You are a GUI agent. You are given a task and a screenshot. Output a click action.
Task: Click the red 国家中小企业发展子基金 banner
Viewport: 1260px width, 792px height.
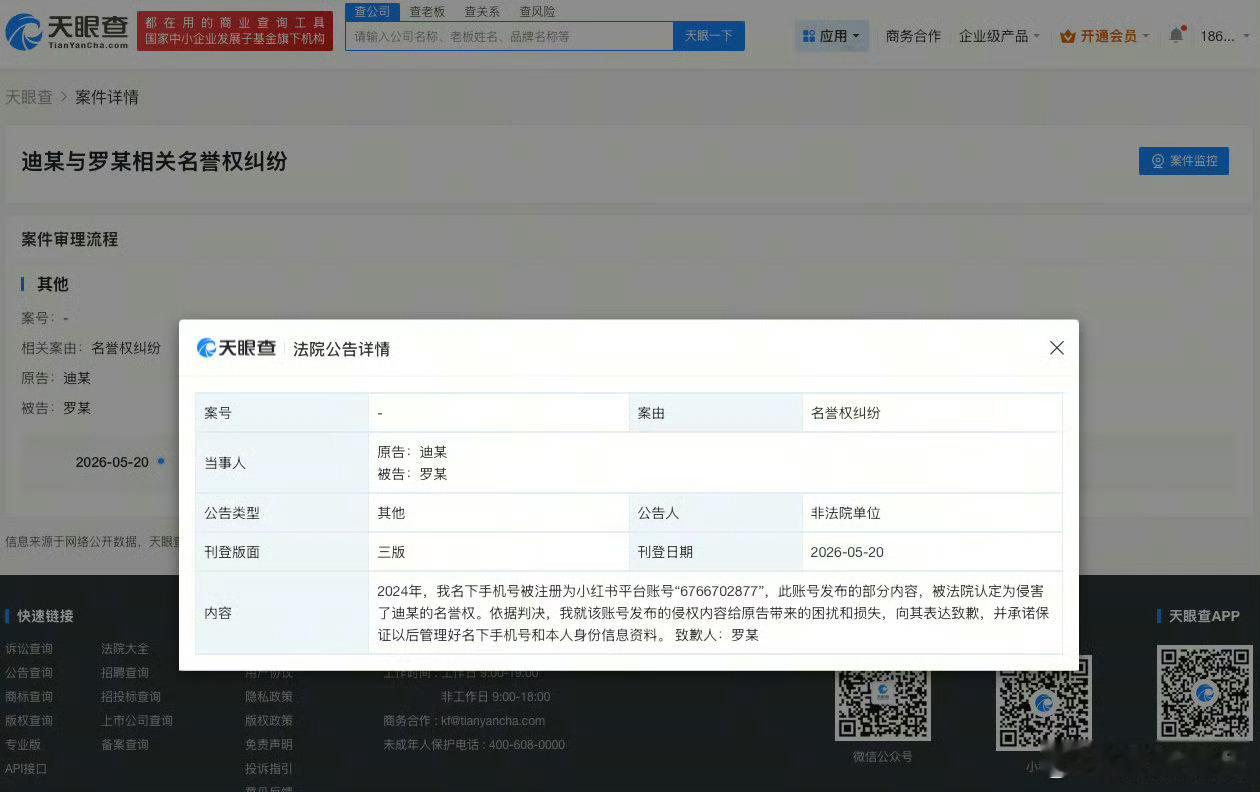235,31
